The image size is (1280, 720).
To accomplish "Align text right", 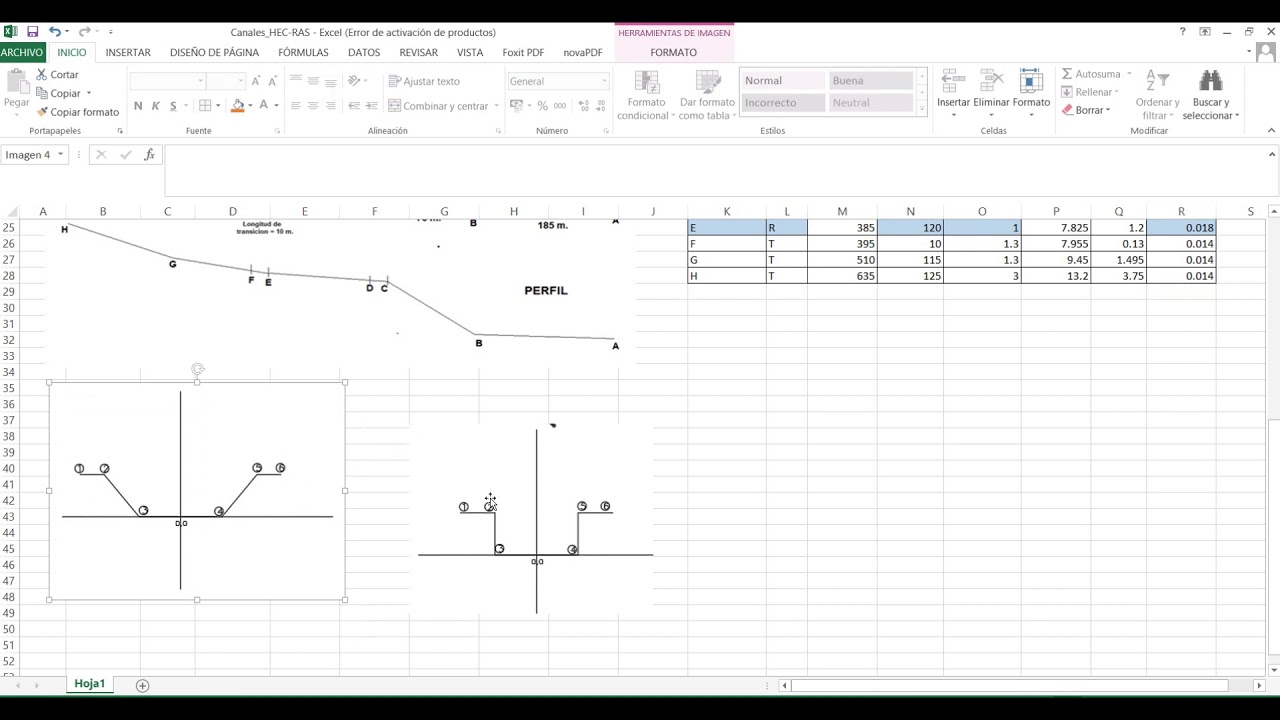I will point(332,106).
